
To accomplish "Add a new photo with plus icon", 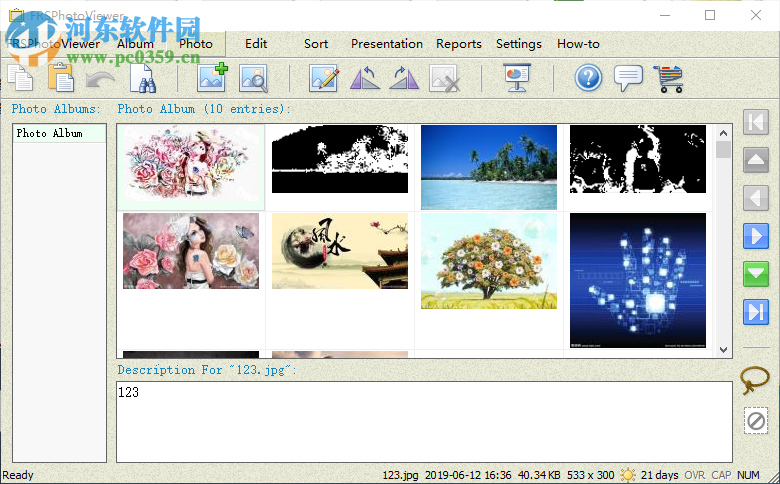I will pyautogui.click(x=212, y=78).
